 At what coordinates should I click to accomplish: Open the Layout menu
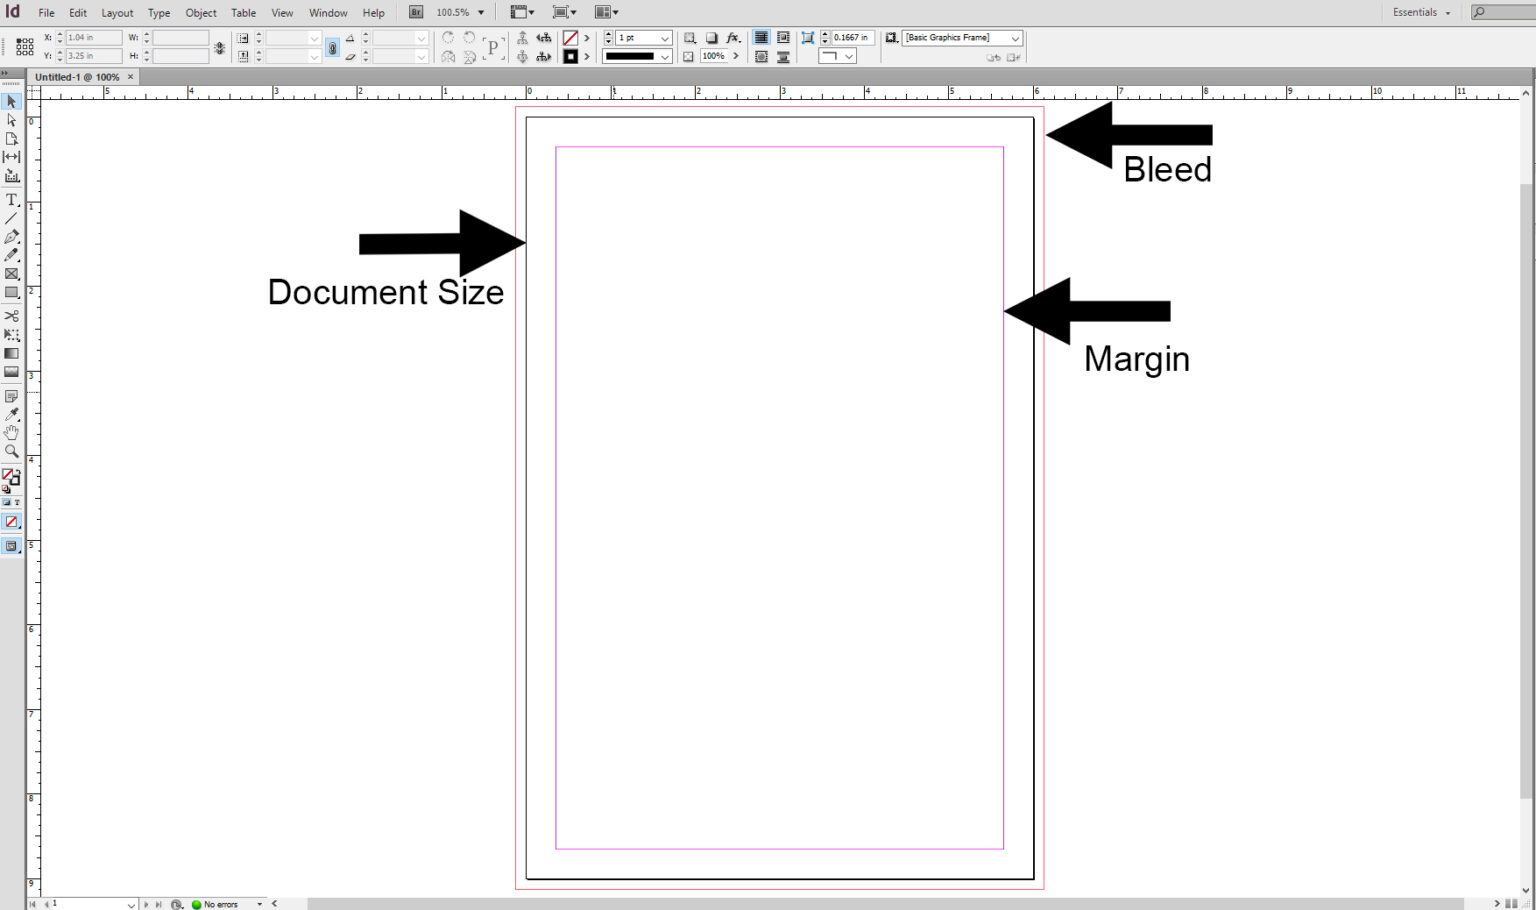(117, 12)
